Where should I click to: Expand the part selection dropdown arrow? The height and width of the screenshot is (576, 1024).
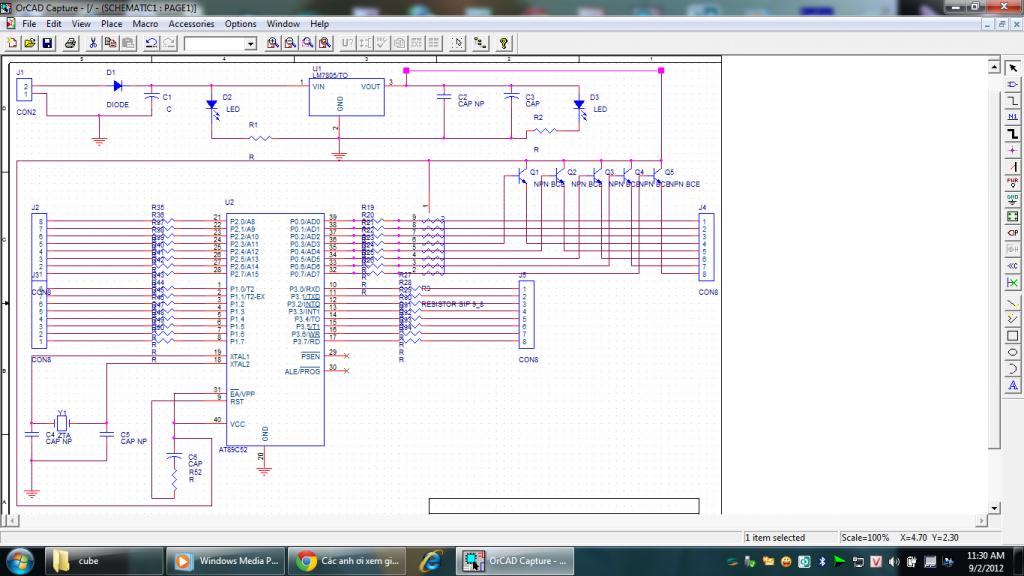point(250,44)
